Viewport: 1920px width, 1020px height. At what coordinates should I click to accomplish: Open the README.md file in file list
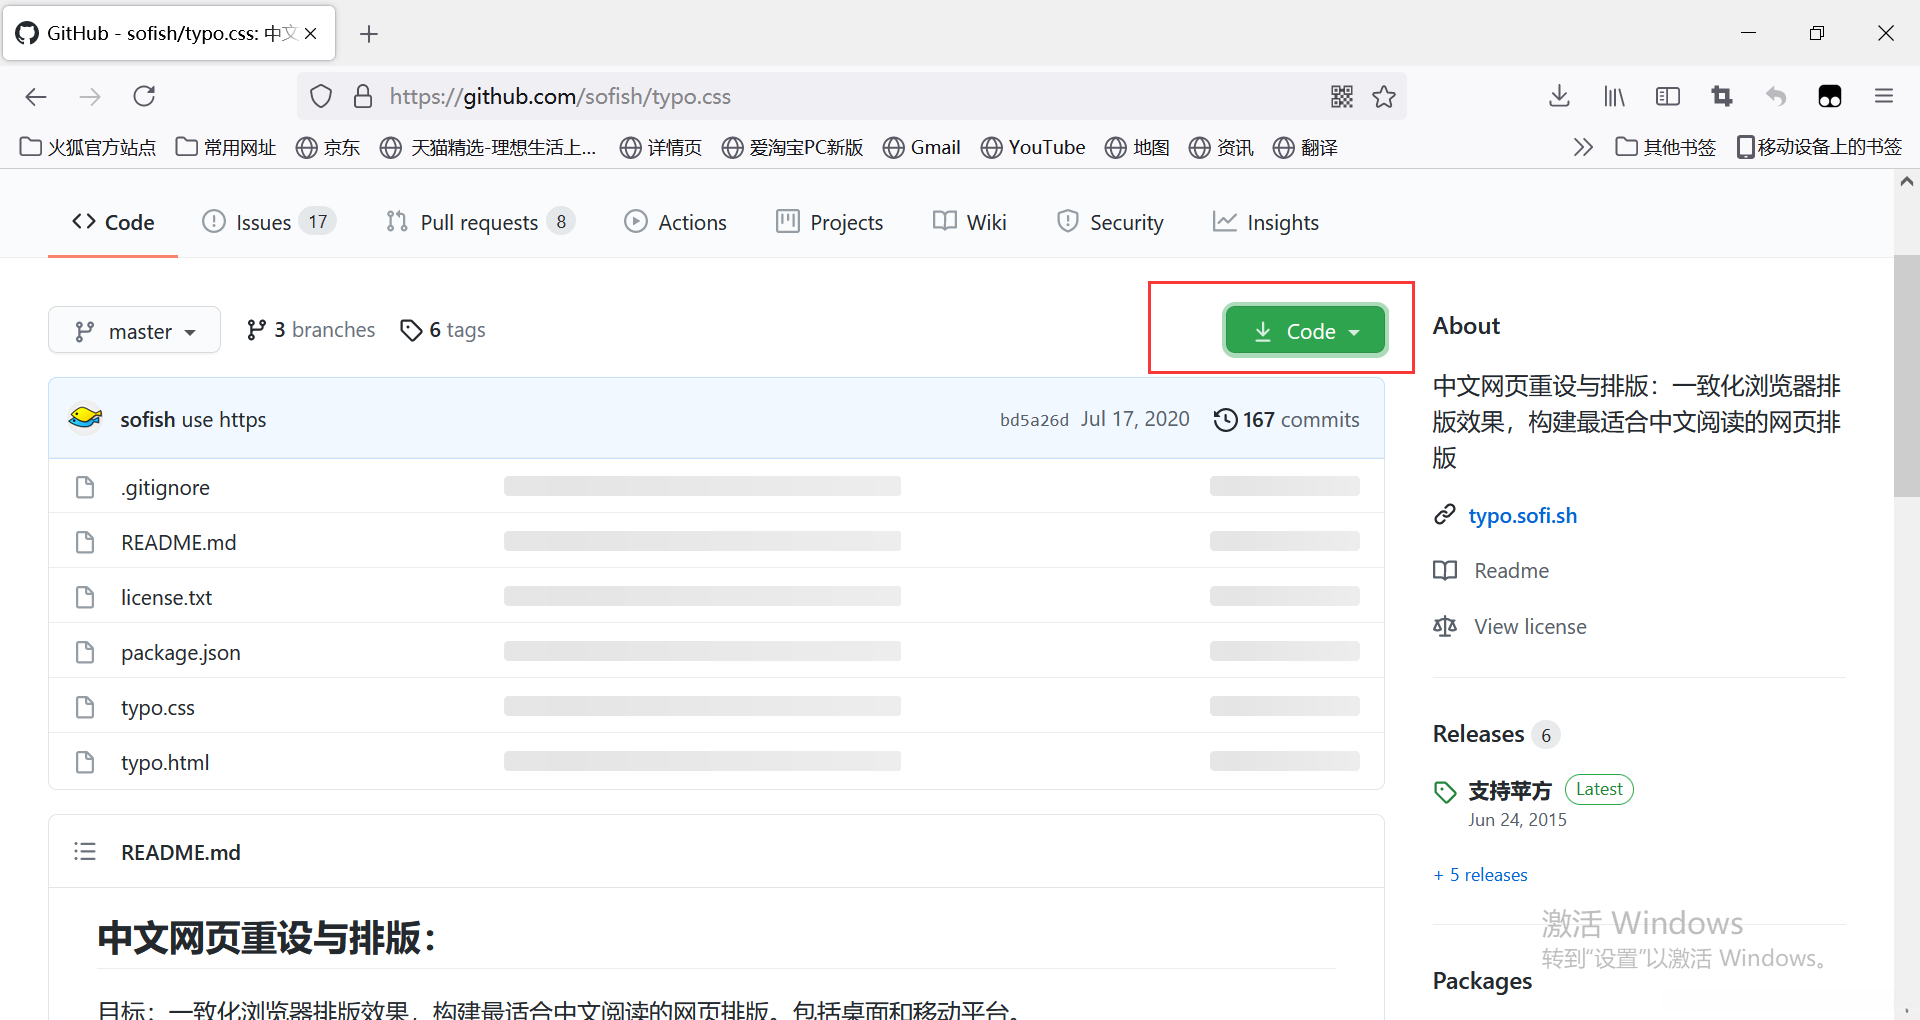pyautogui.click(x=179, y=542)
